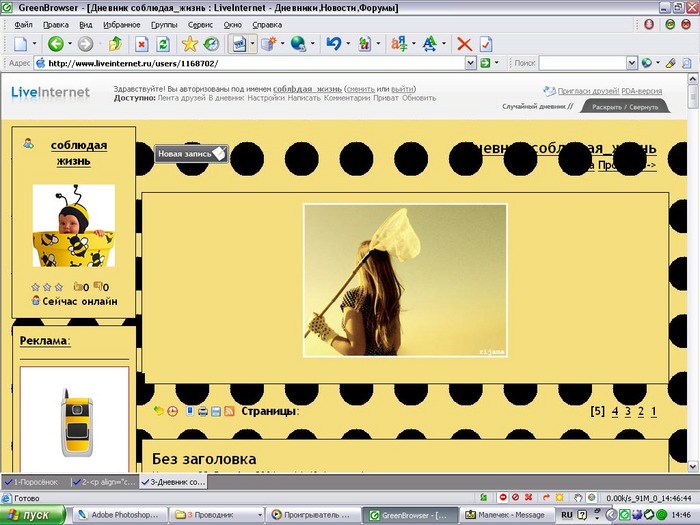Open the Справка menu
Screen dimensions: 700x525
coord(267,25)
